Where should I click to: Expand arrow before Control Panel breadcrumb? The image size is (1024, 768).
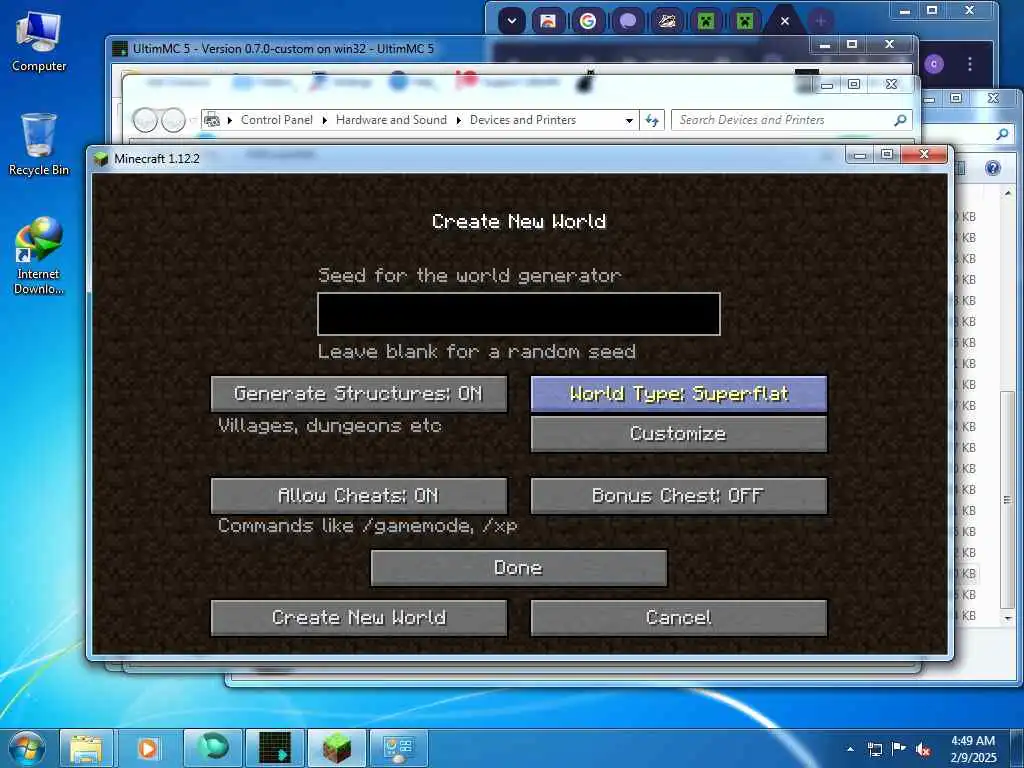[230, 121]
